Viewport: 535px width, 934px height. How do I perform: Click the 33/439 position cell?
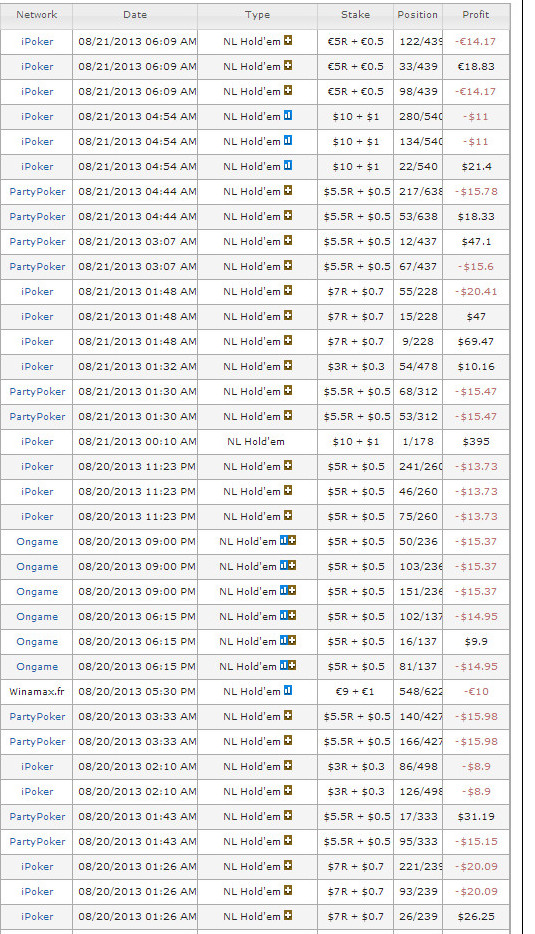(418, 67)
